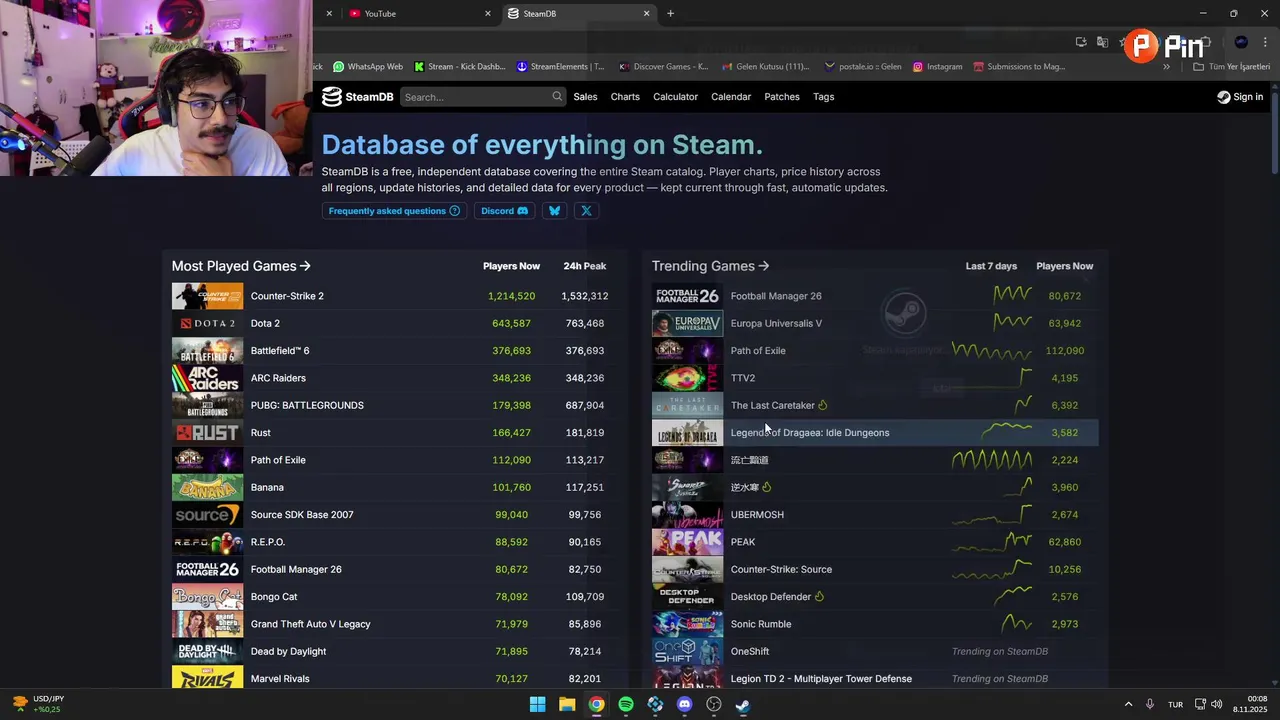Open the Most Played Games heading link
Screen dimensions: 1280x720
coord(241,266)
